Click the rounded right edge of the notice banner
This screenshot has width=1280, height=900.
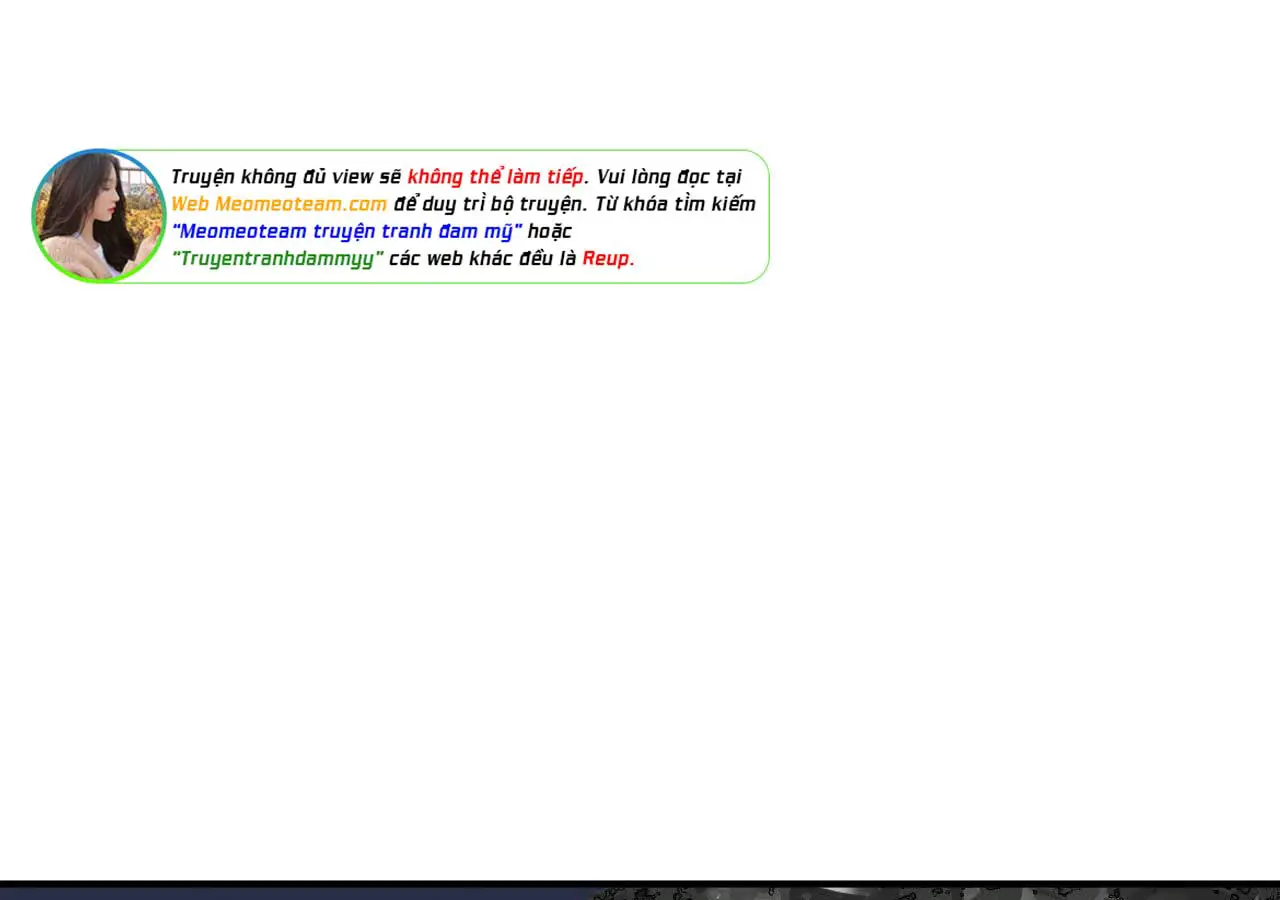click(767, 216)
